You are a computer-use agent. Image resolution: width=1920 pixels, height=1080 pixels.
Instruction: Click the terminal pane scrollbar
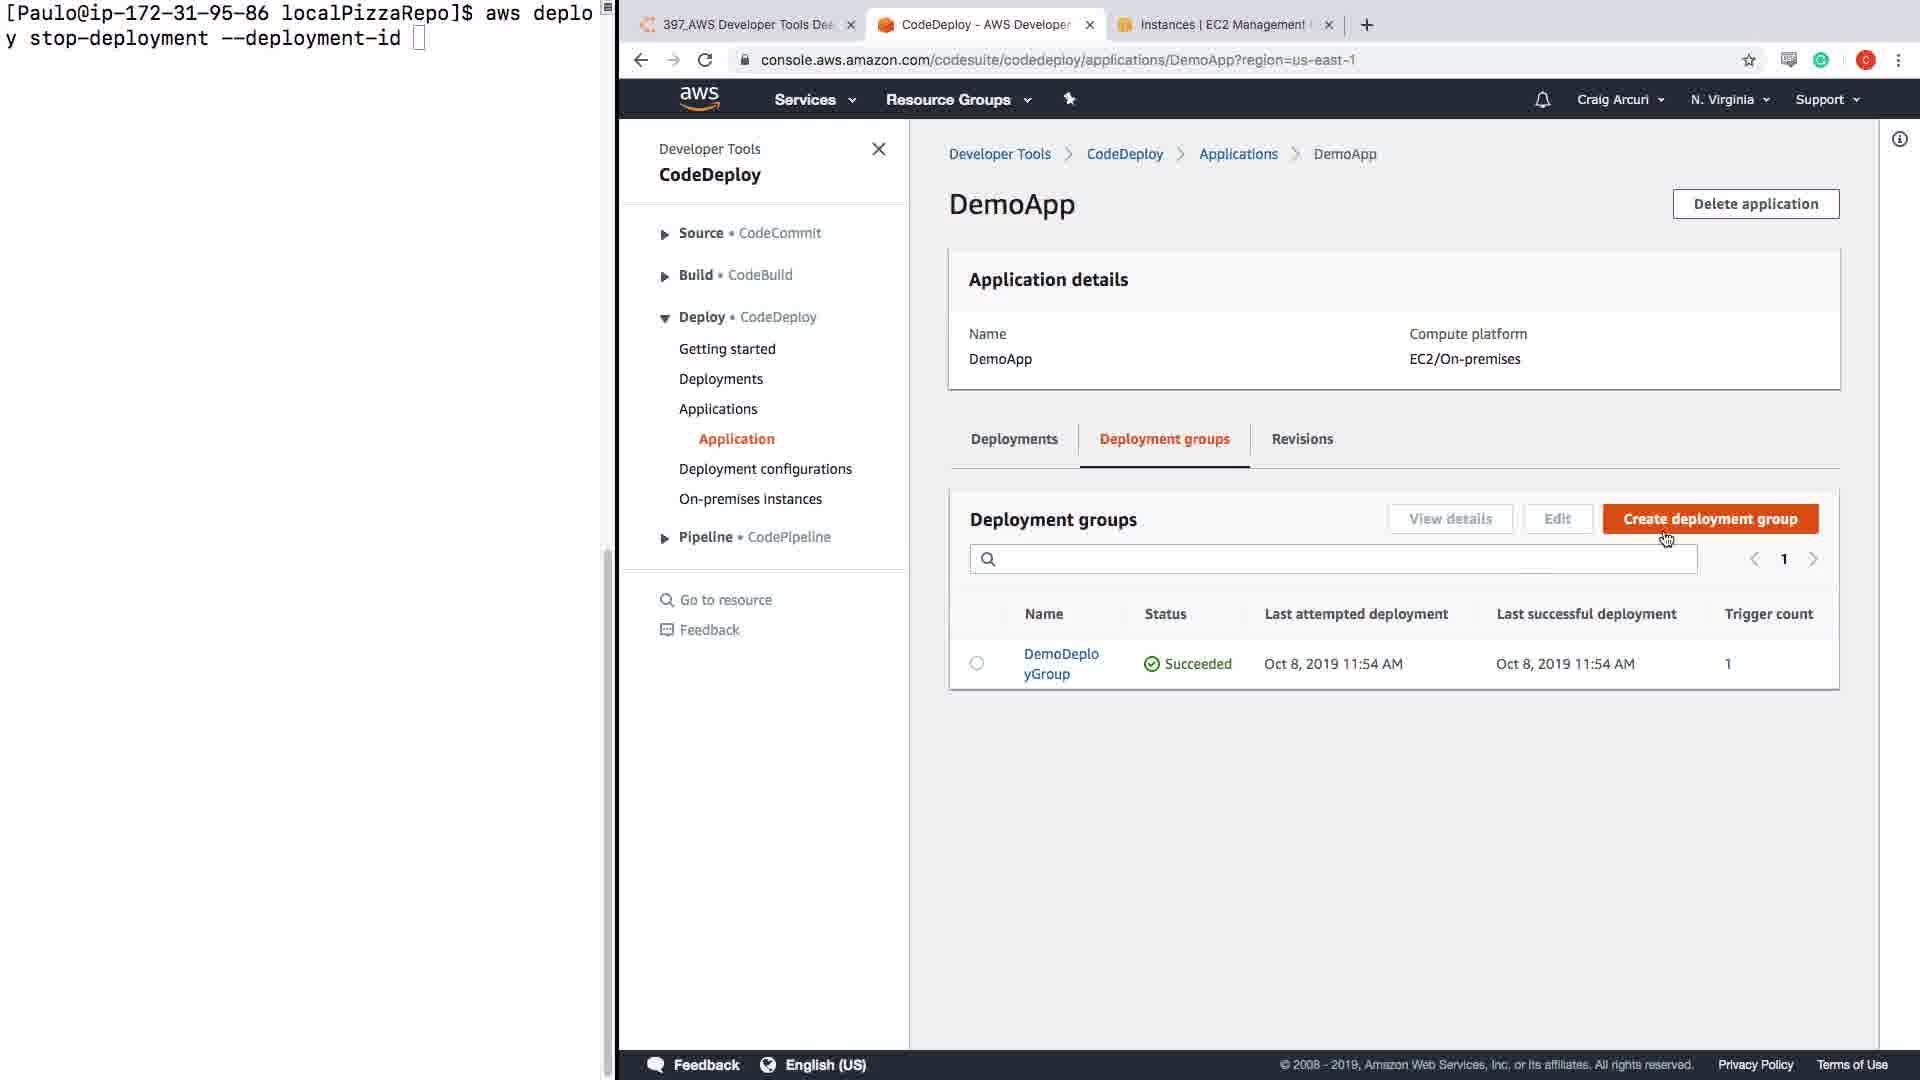607,810
